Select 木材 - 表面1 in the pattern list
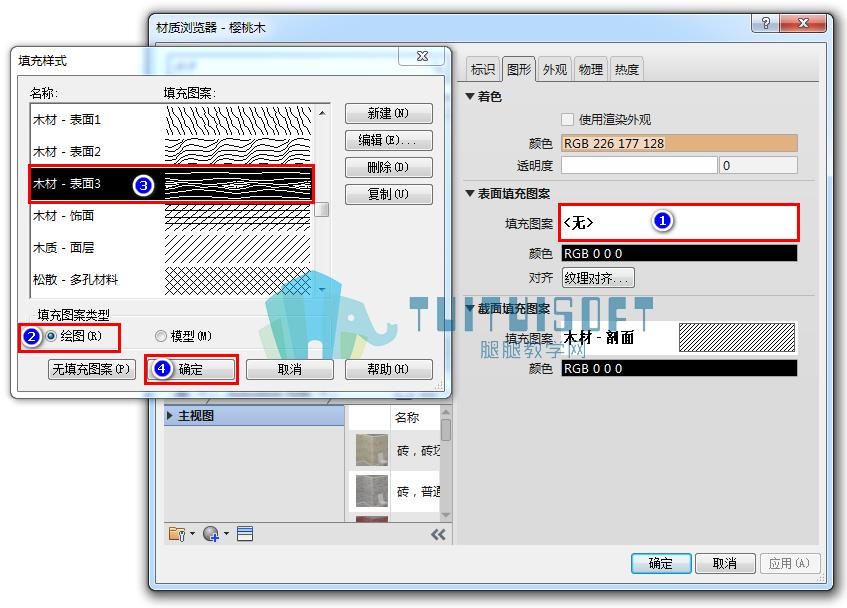The image size is (847, 608). tap(172, 120)
